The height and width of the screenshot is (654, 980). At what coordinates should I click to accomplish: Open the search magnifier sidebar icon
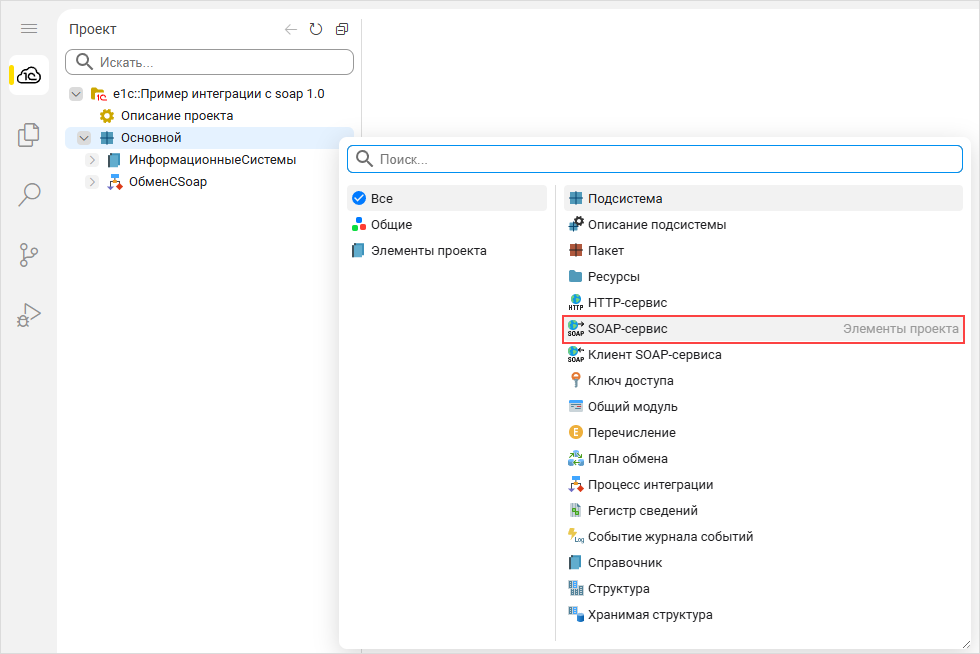29,194
